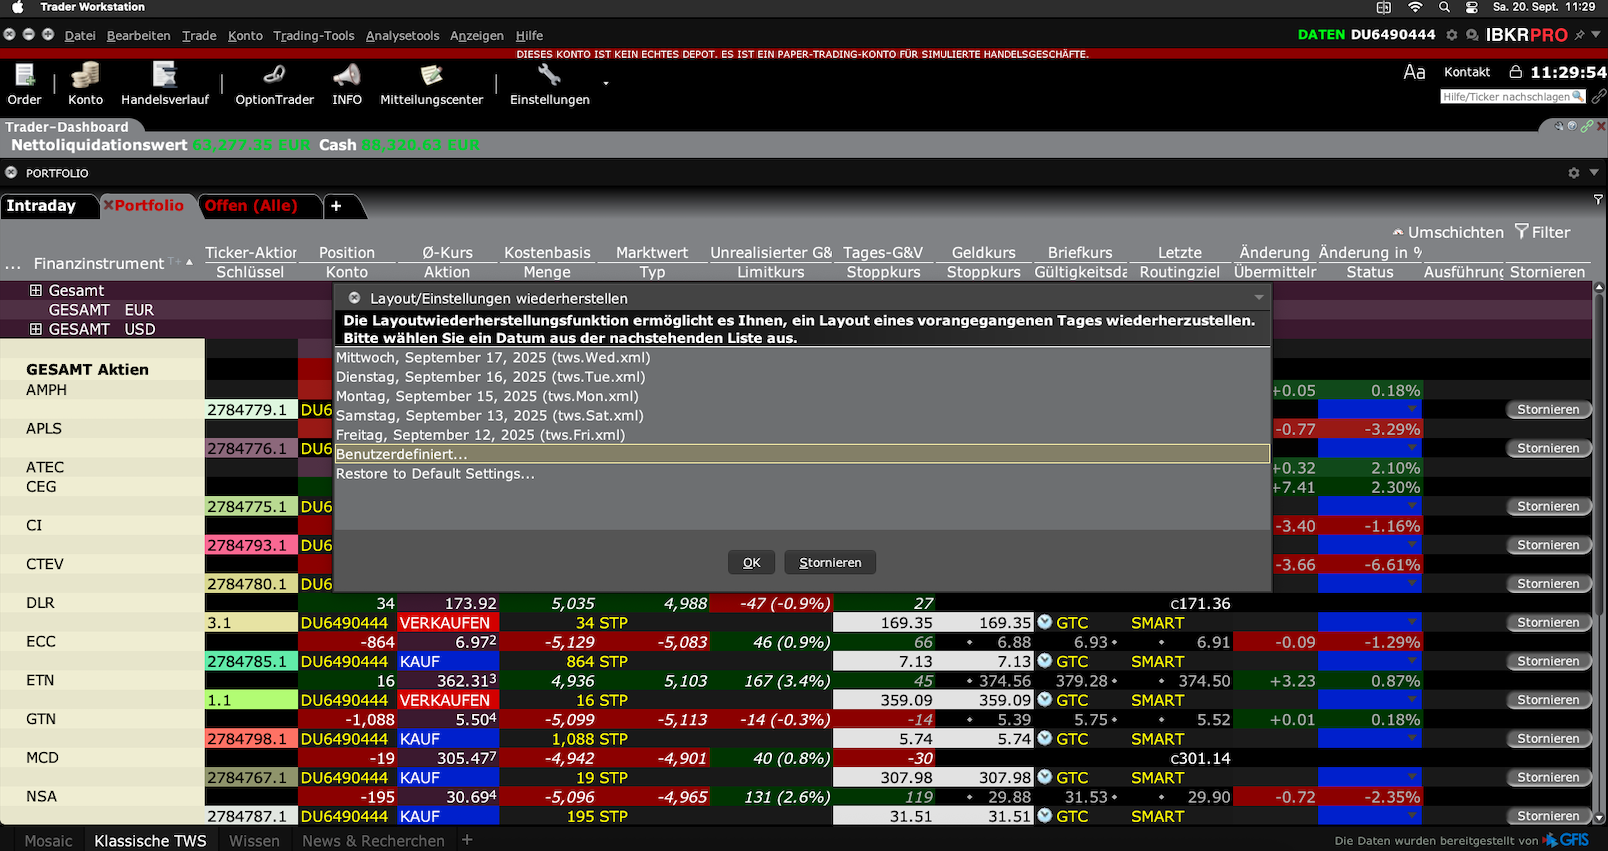
Task: Expand the GESAMT USD row
Action: (36, 329)
